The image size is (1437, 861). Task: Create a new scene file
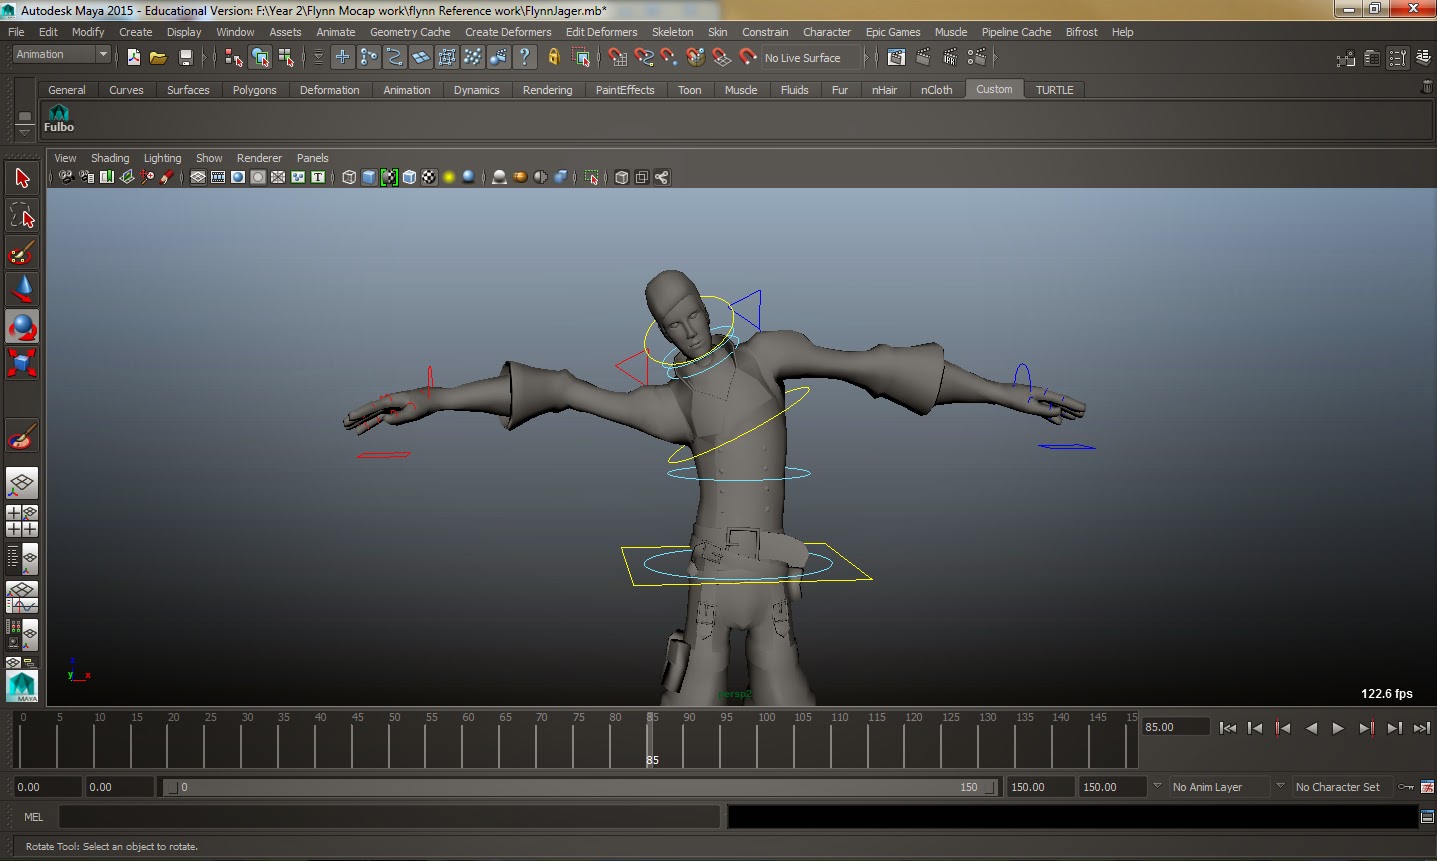133,58
